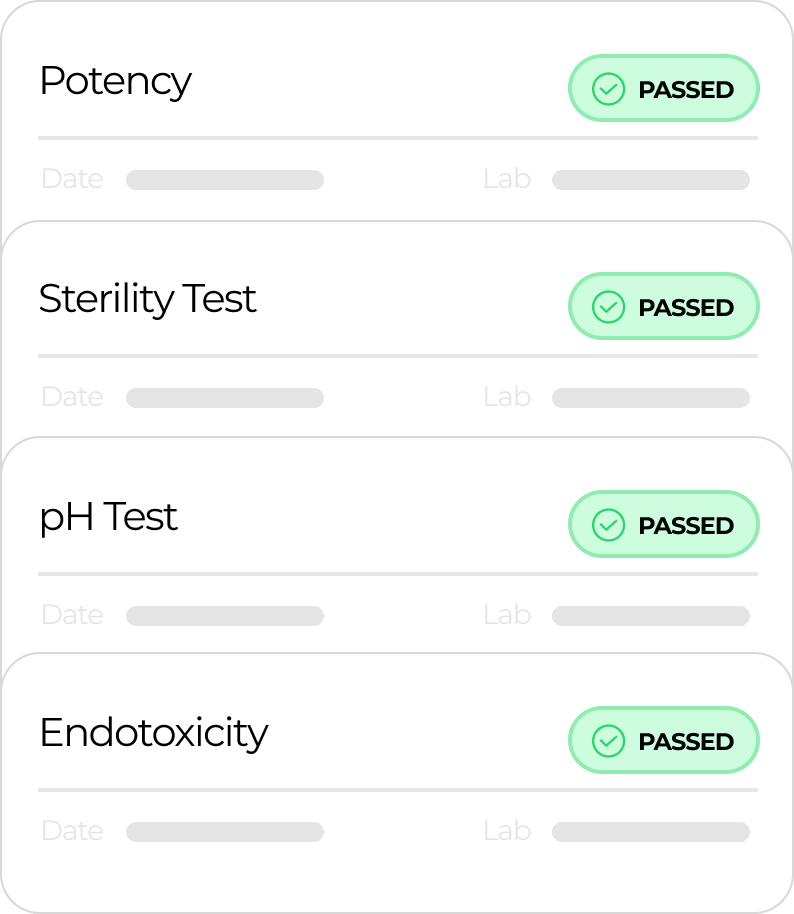This screenshot has width=794, height=914.
Task: Select the Sterility Test PASSED badge
Action: point(663,307)
